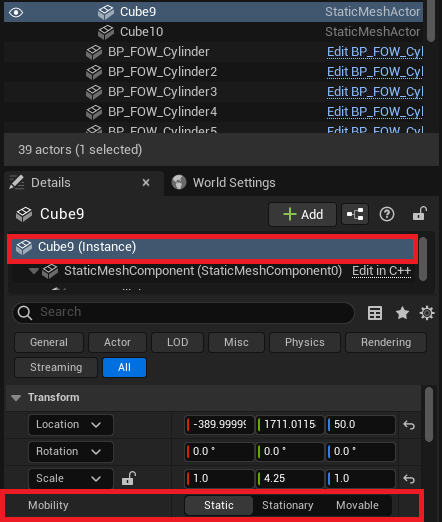This screenshot has width=442, height=522.
Task: Show only favorites star icon
Action: [402, 313]
